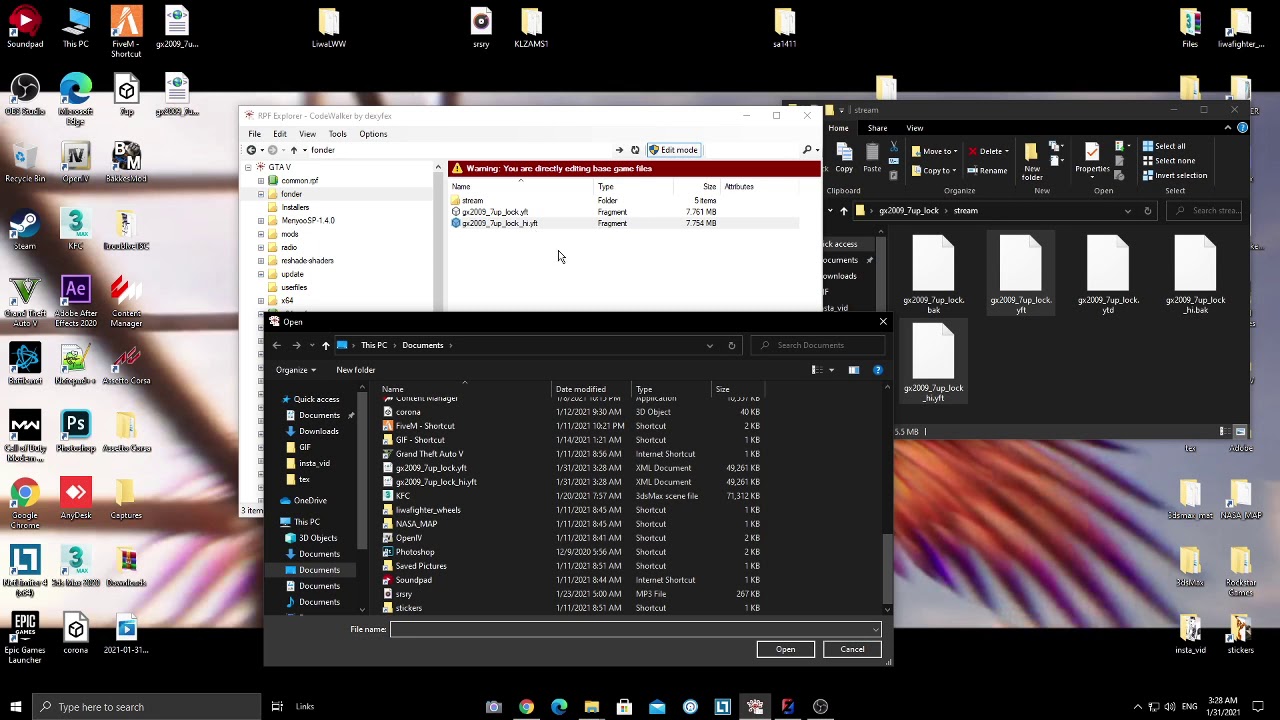Open the Photoshop desktop shortcut
The width and height of the screenshot is (1280, 720).
tap(75, 431)
